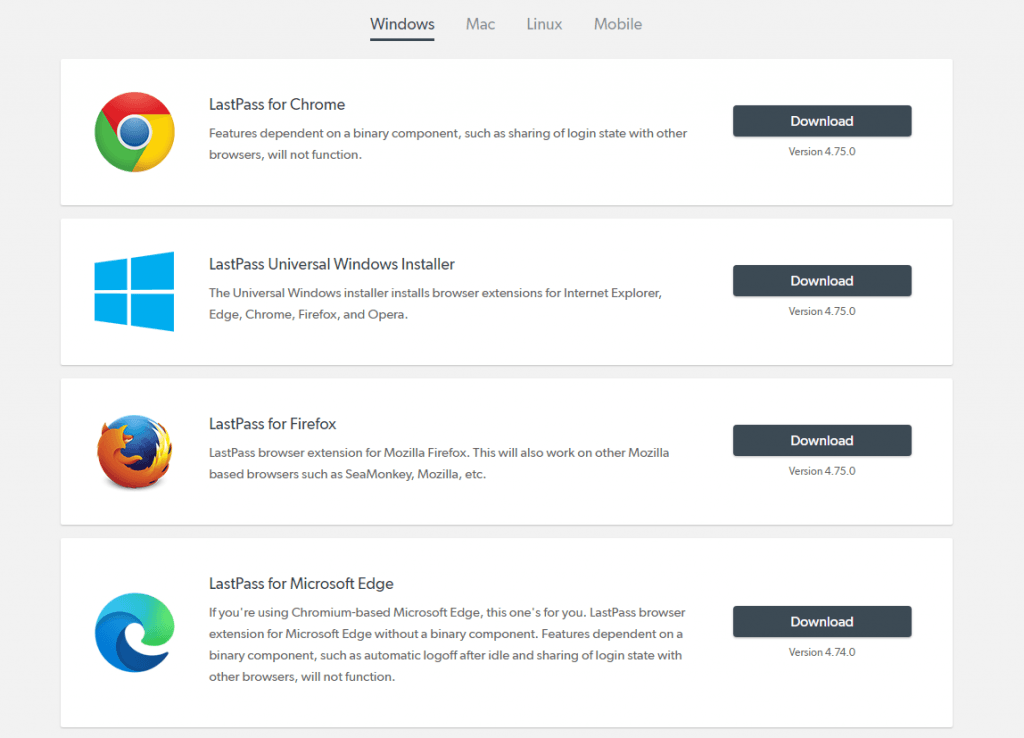Click the Version 4.75.0 text under Chrome download
Screen dimensions: 1024x738
point(822,152)
